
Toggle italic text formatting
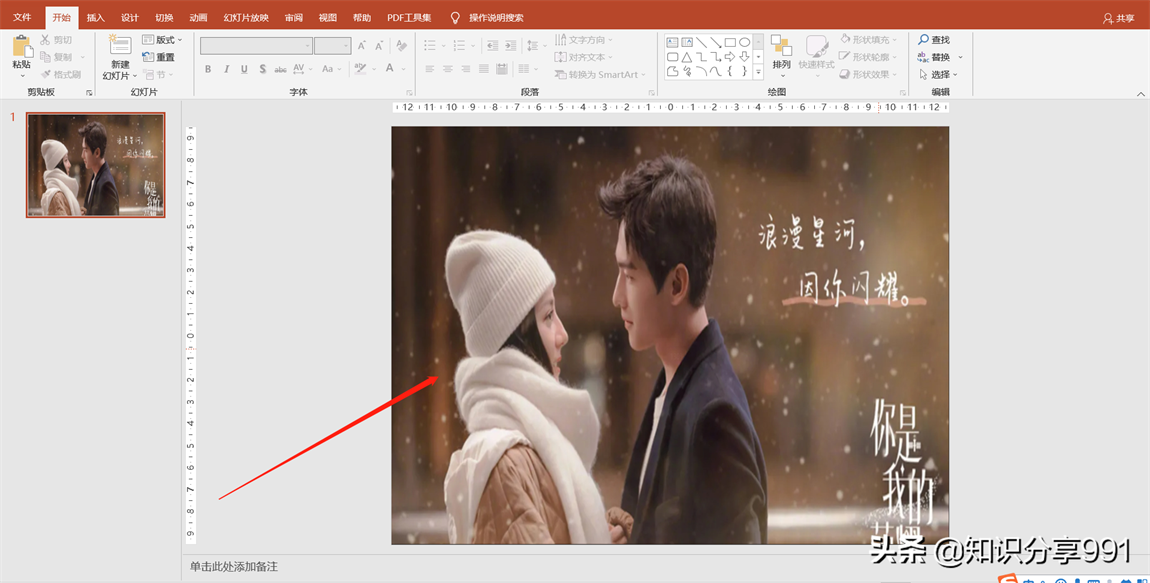click(227, 69)
